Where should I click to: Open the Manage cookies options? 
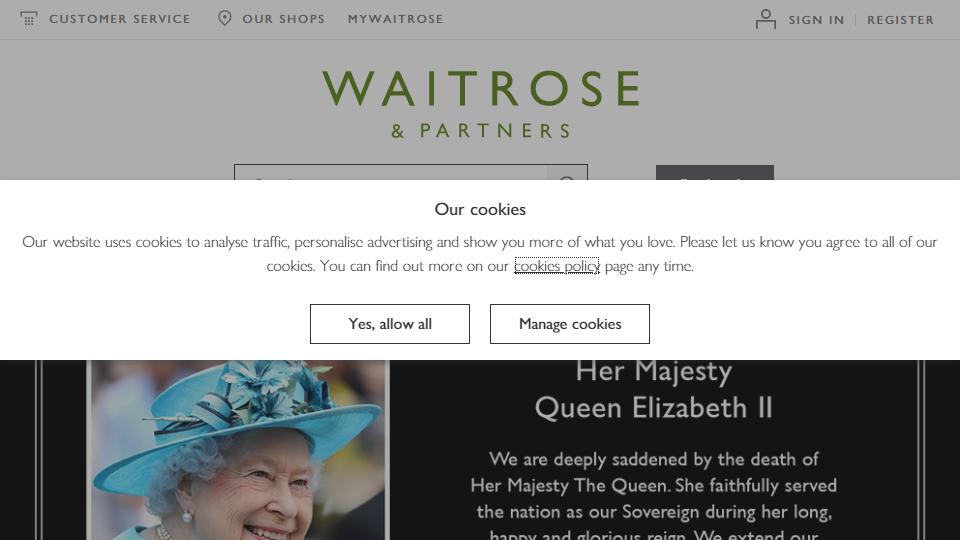[x=569, y=324]
